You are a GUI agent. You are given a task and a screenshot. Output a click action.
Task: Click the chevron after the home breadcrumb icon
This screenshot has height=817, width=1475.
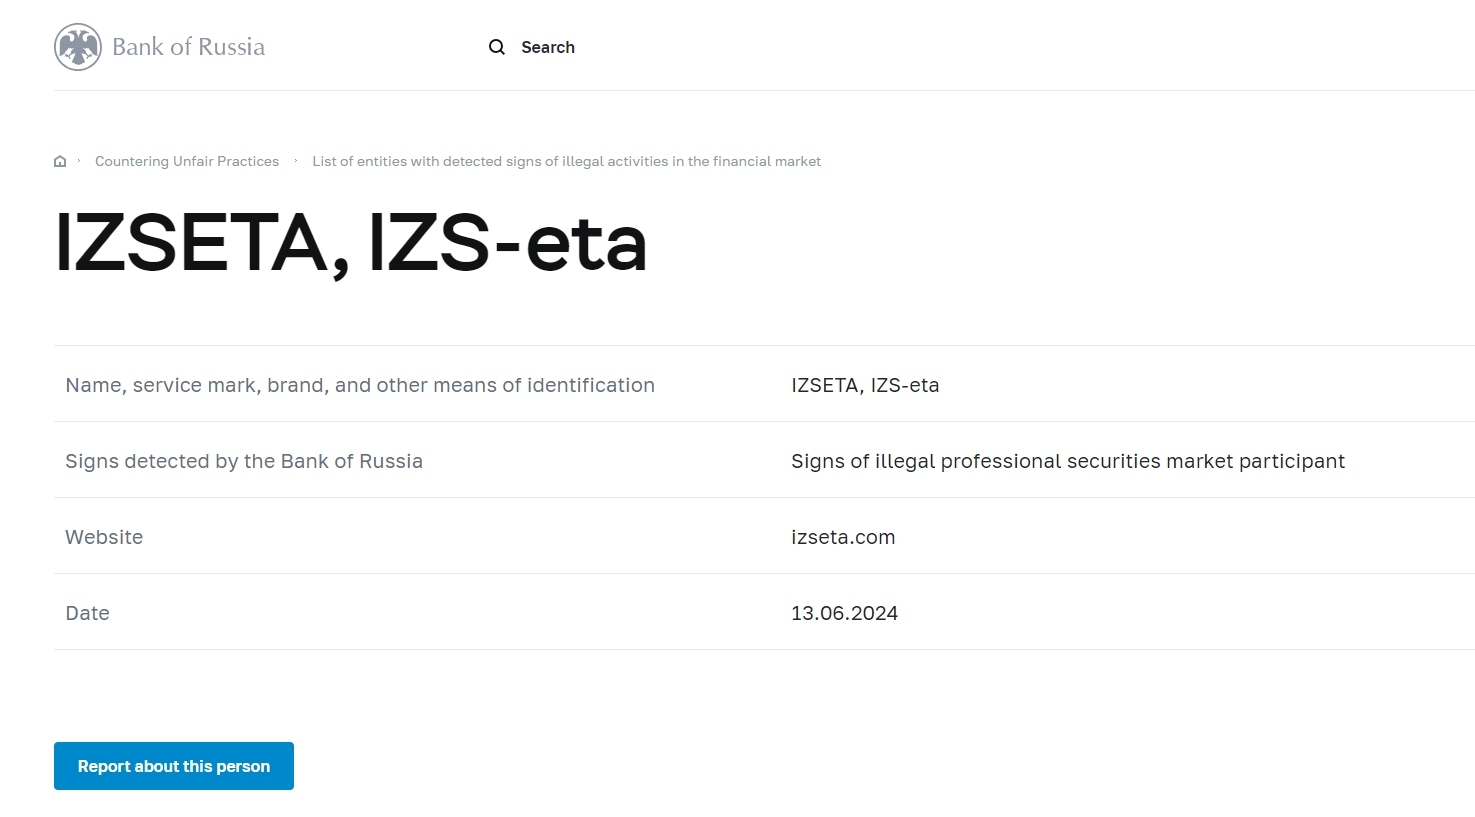pos(79,161)
